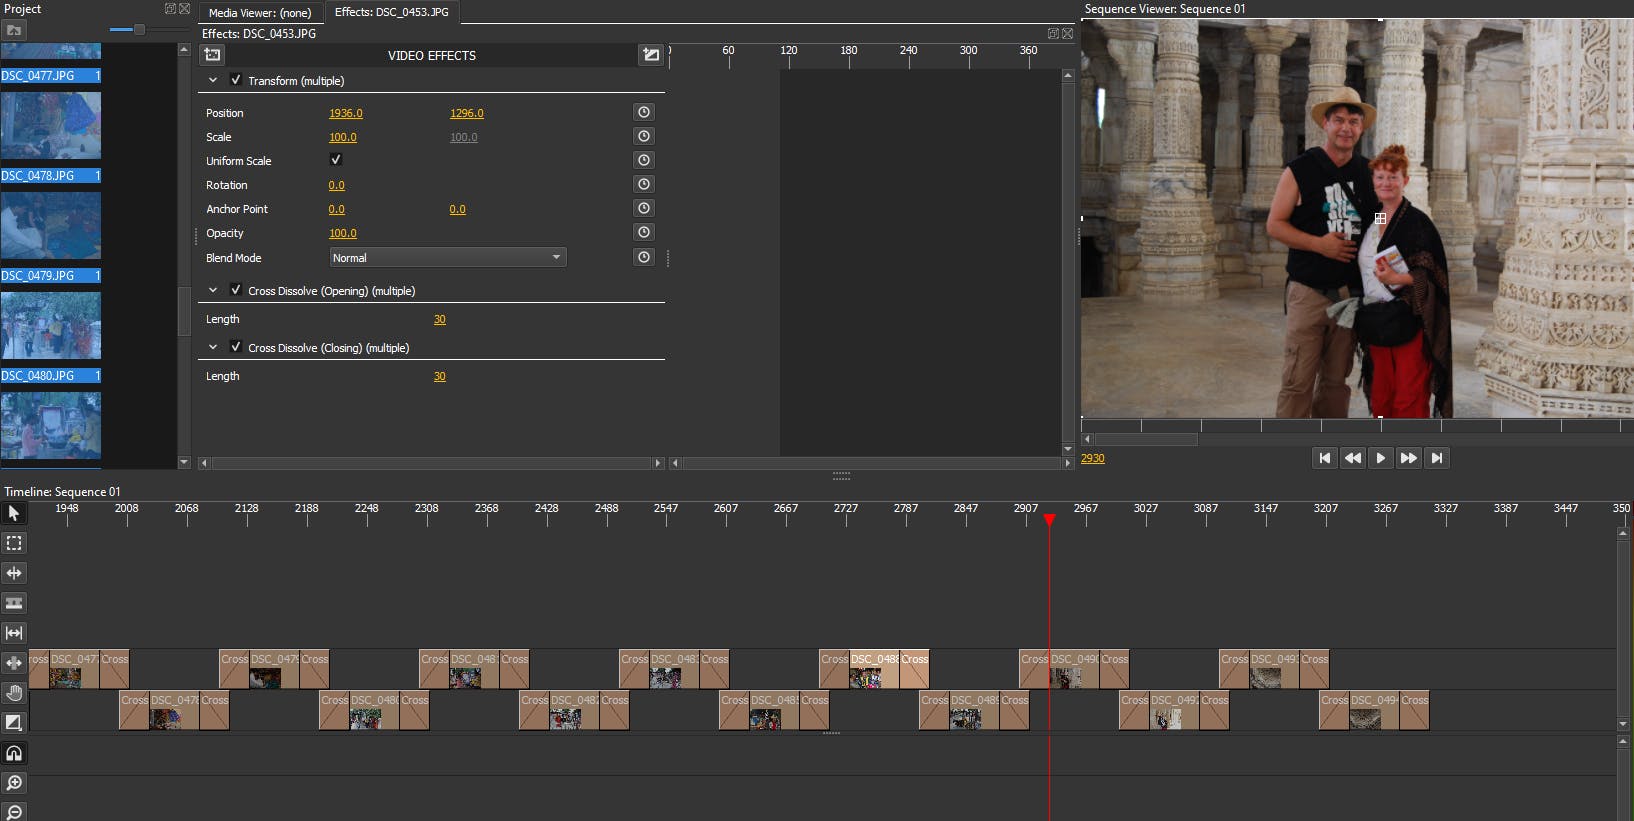Viewport: 1634px width, 821px height.
Task: Click the add video transition icon
Action: pos(651,55)
